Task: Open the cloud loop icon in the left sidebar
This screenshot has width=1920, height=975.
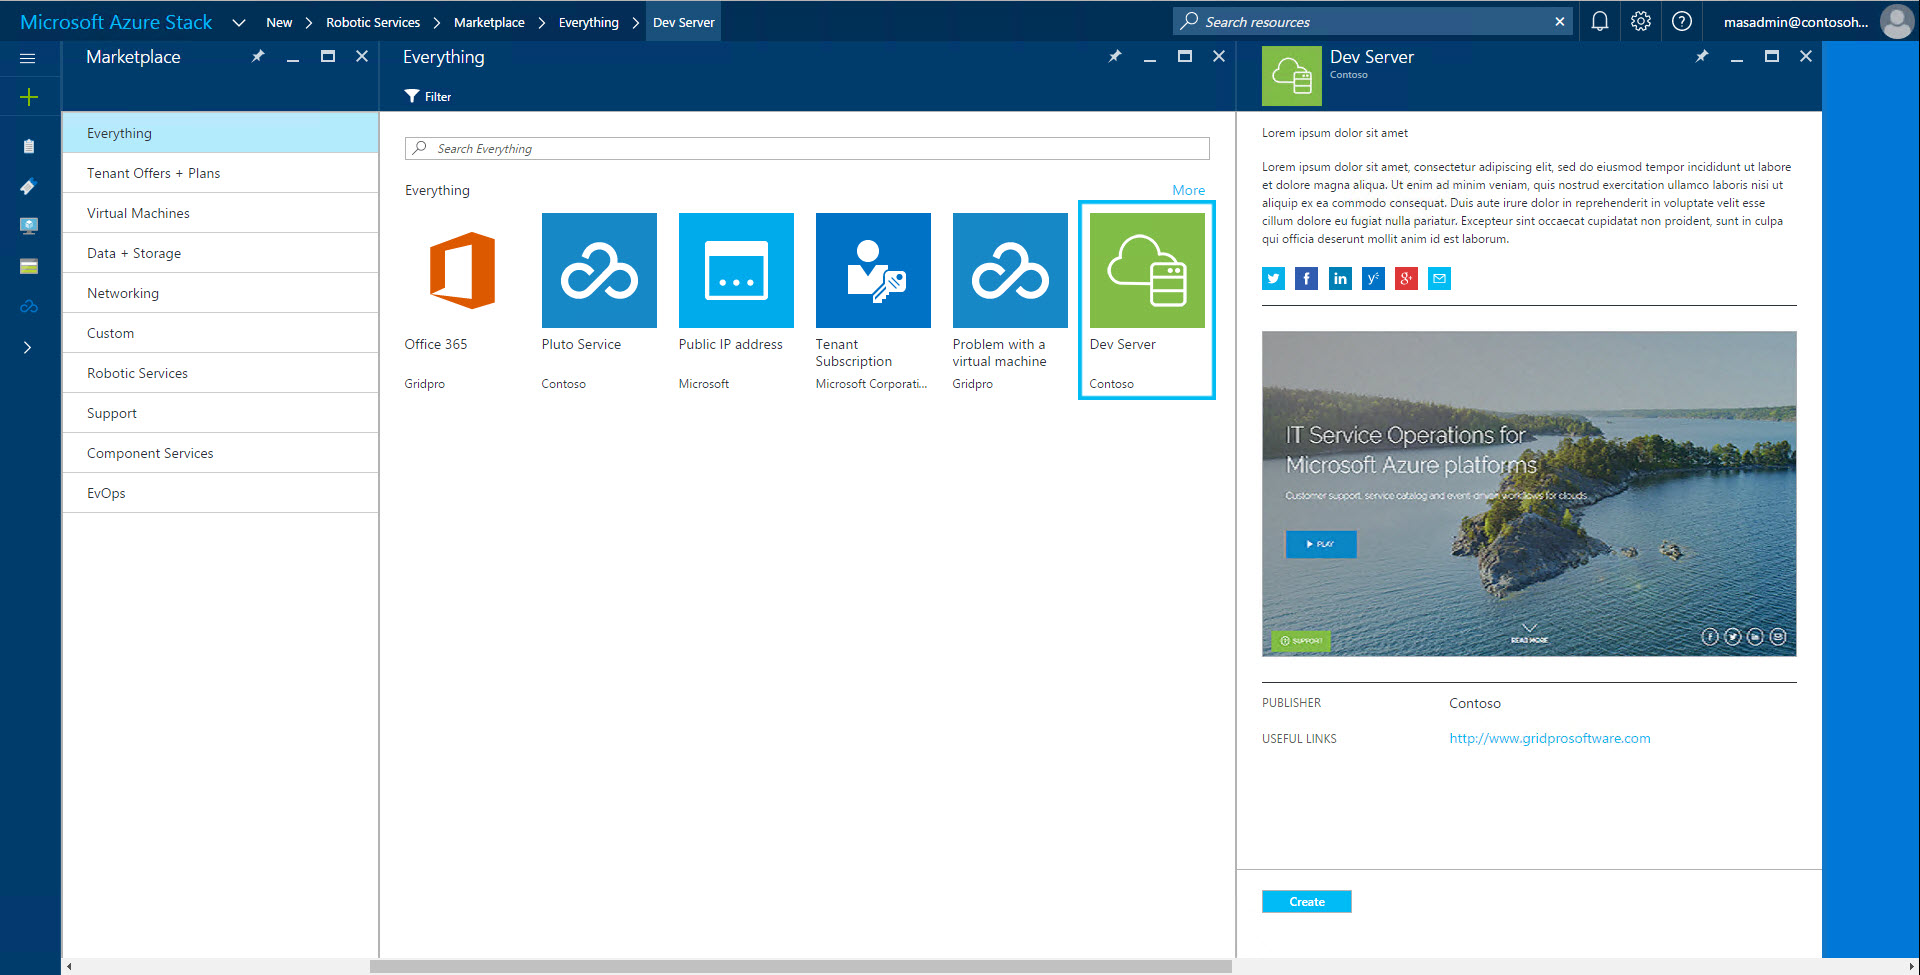Action: [x=28, y=306]
